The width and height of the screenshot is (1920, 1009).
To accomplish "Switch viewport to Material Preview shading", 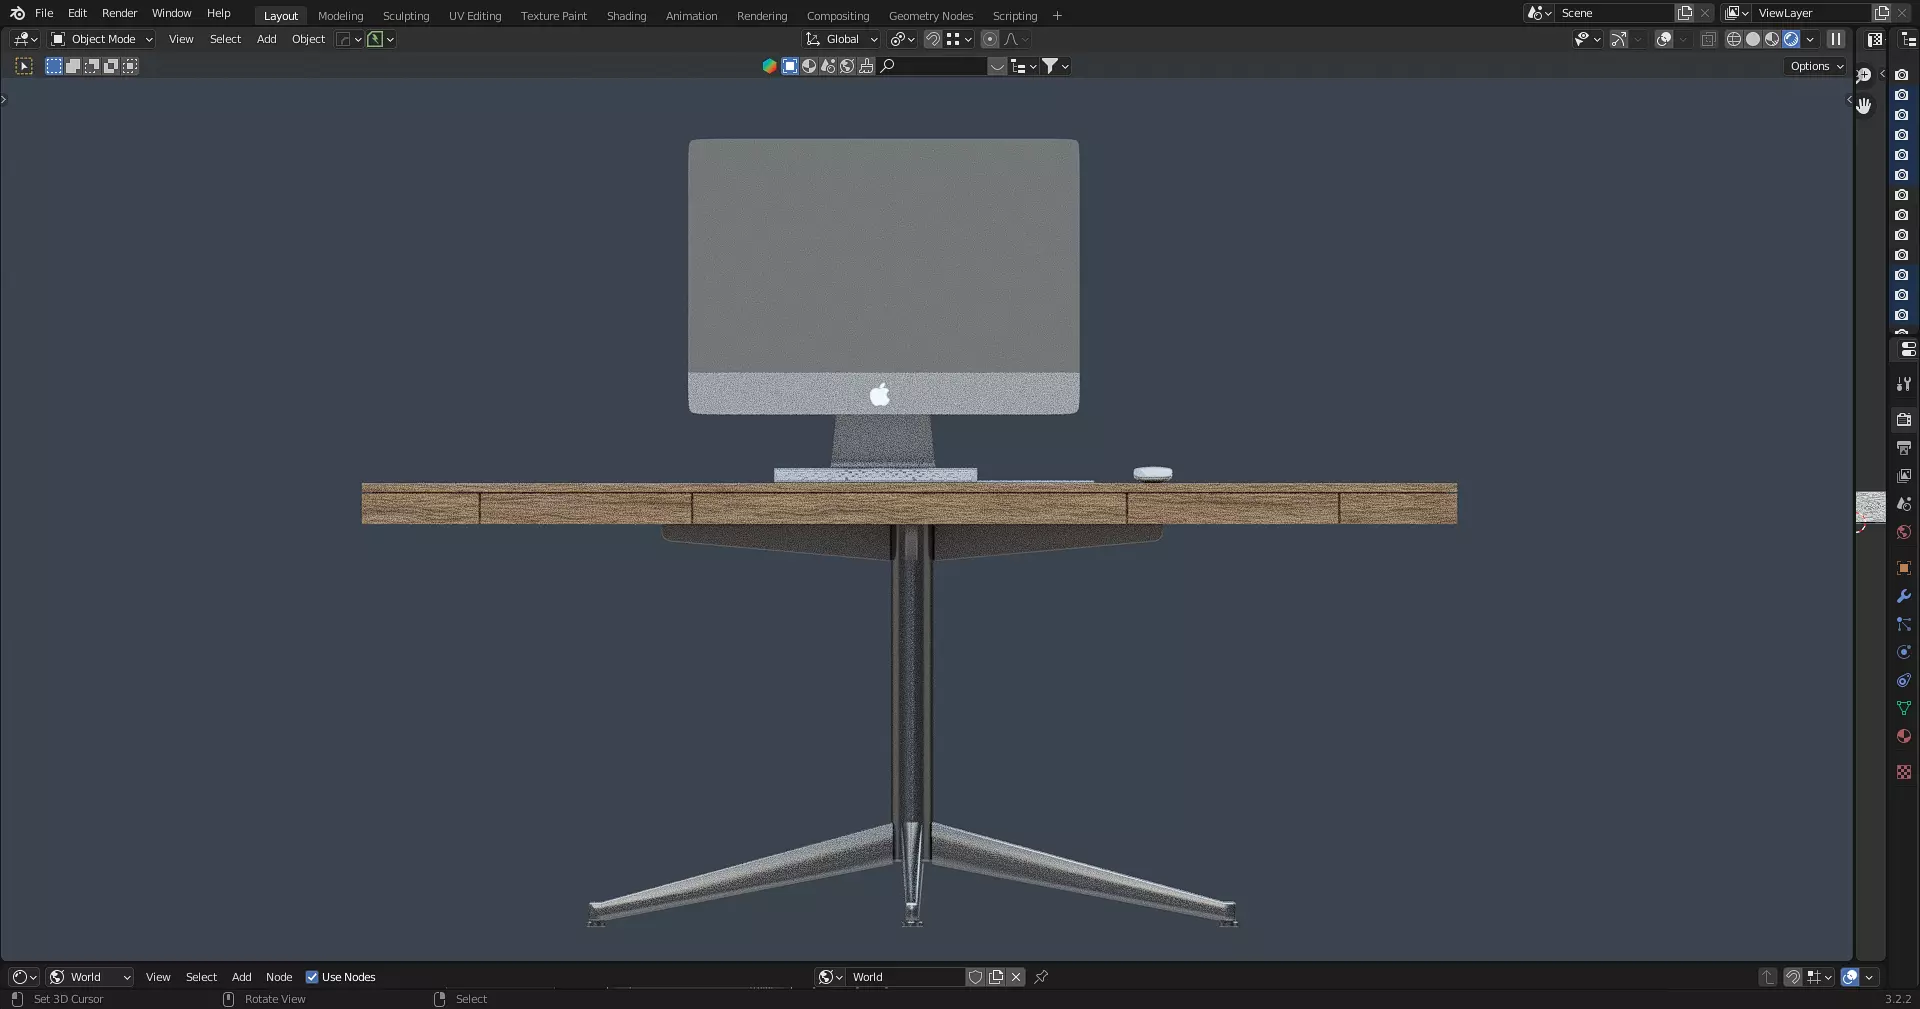I will coord(1772,39).
